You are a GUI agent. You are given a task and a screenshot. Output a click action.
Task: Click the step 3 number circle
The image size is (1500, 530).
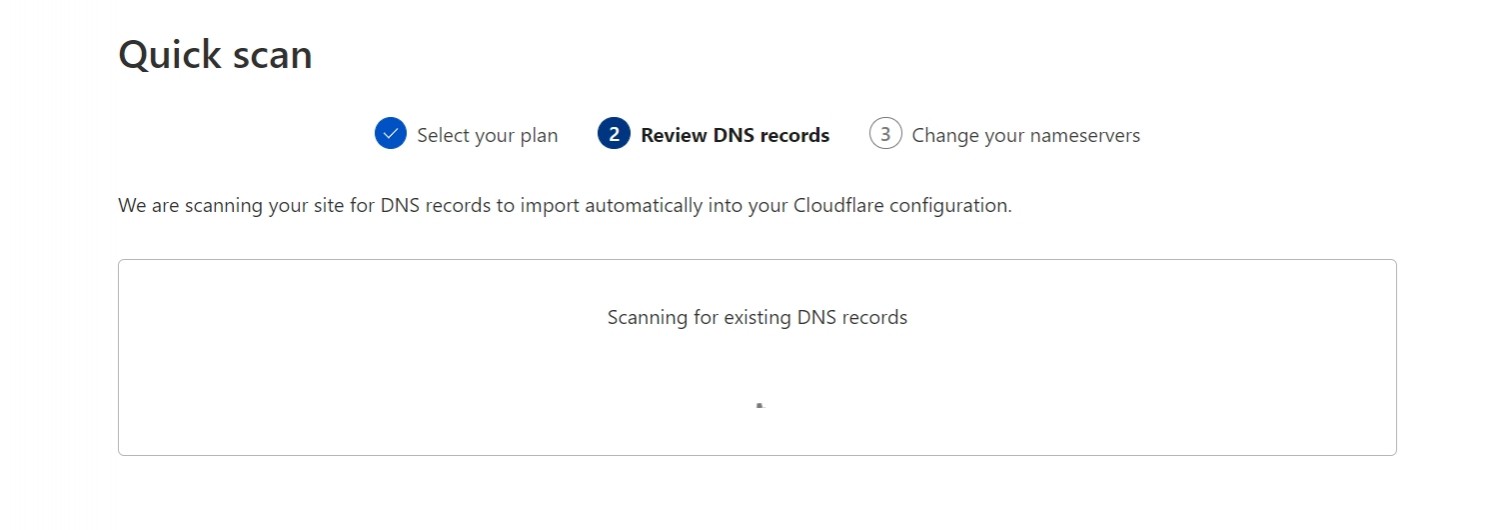click(885, 134)
